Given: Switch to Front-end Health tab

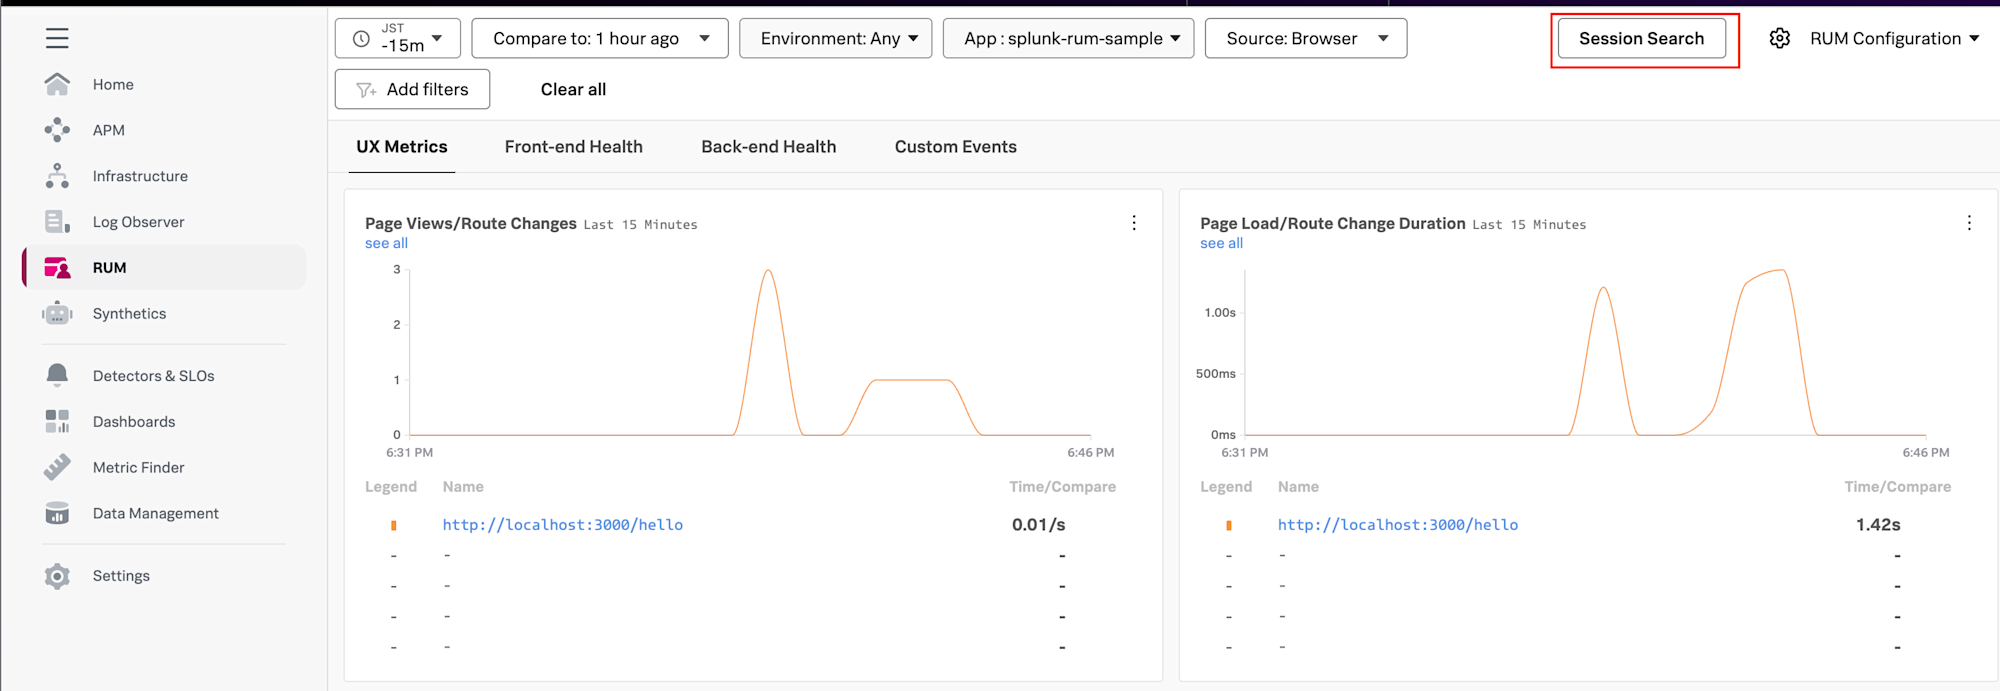Looking at the screenshot, I should 574,146.
